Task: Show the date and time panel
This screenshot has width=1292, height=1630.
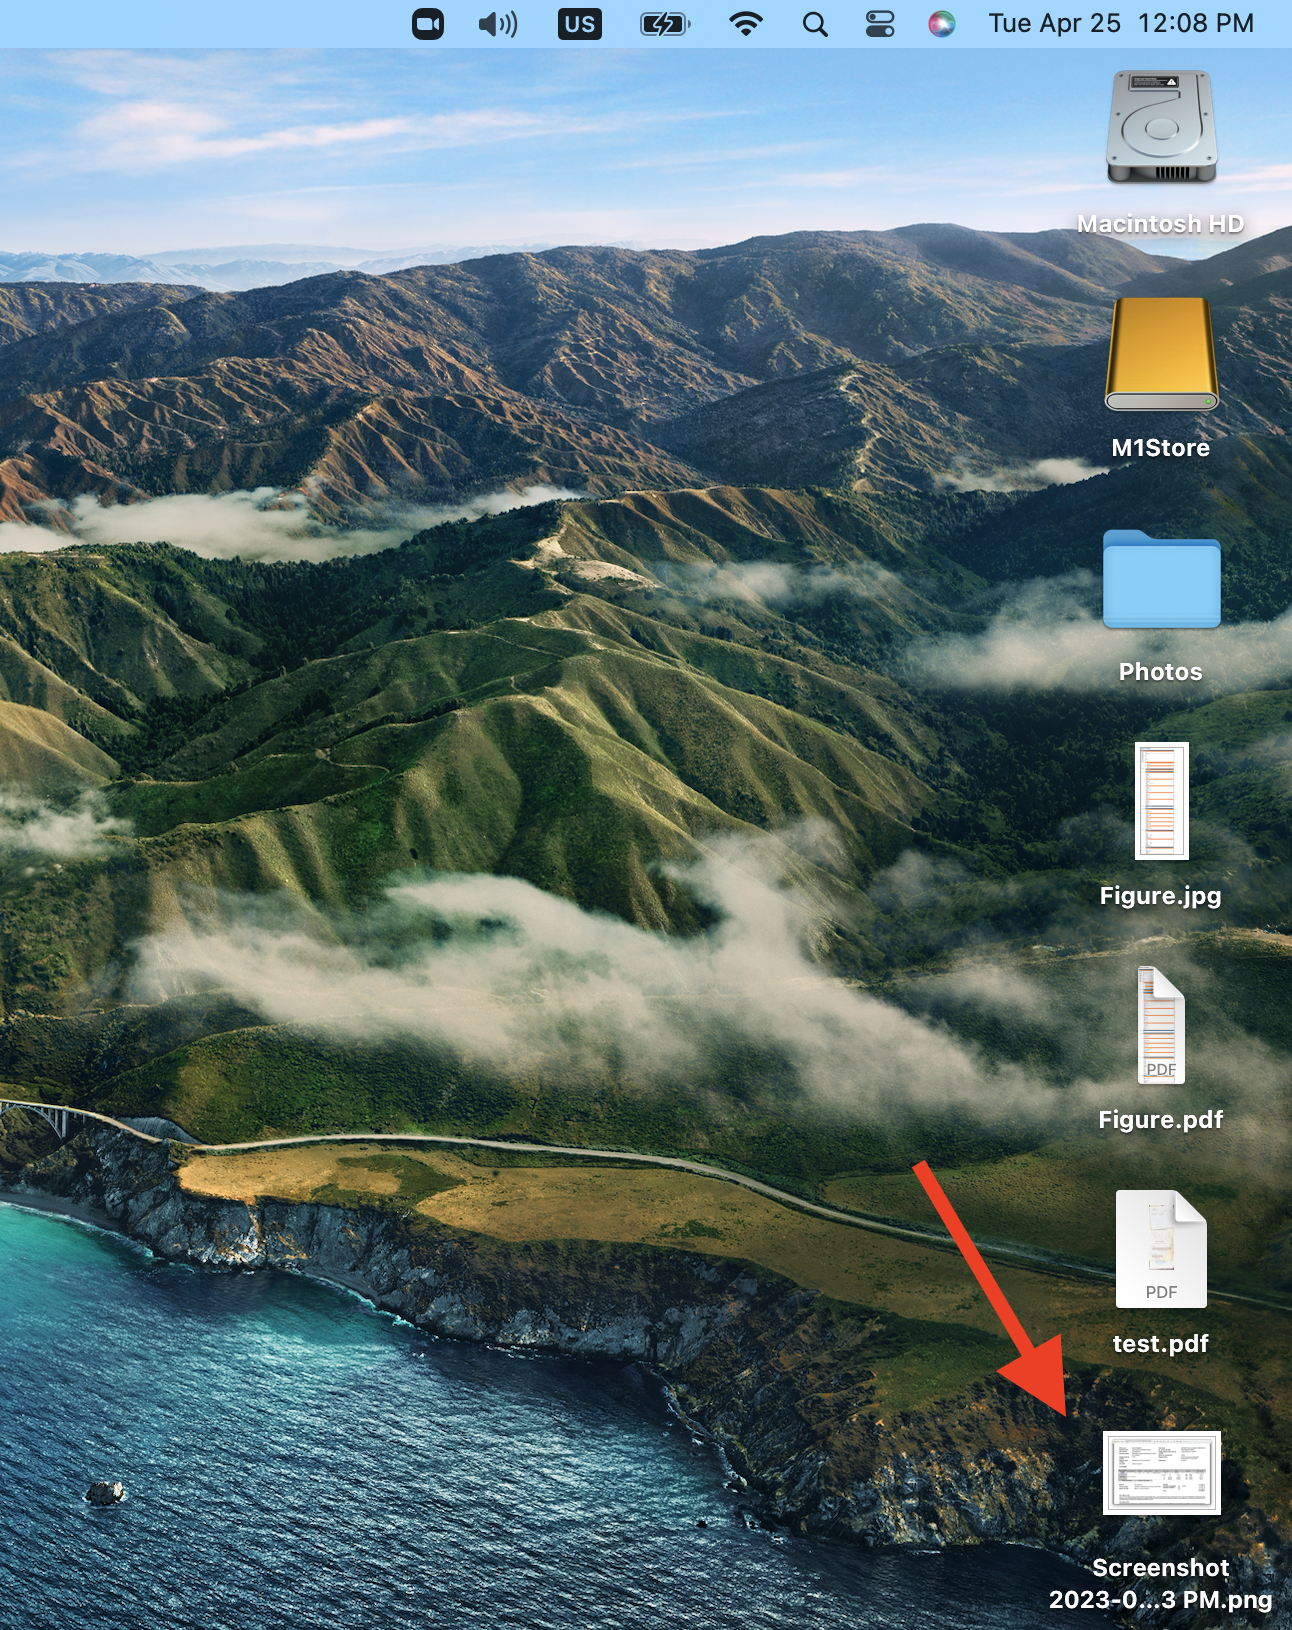Action: [x=1121, y=23]
